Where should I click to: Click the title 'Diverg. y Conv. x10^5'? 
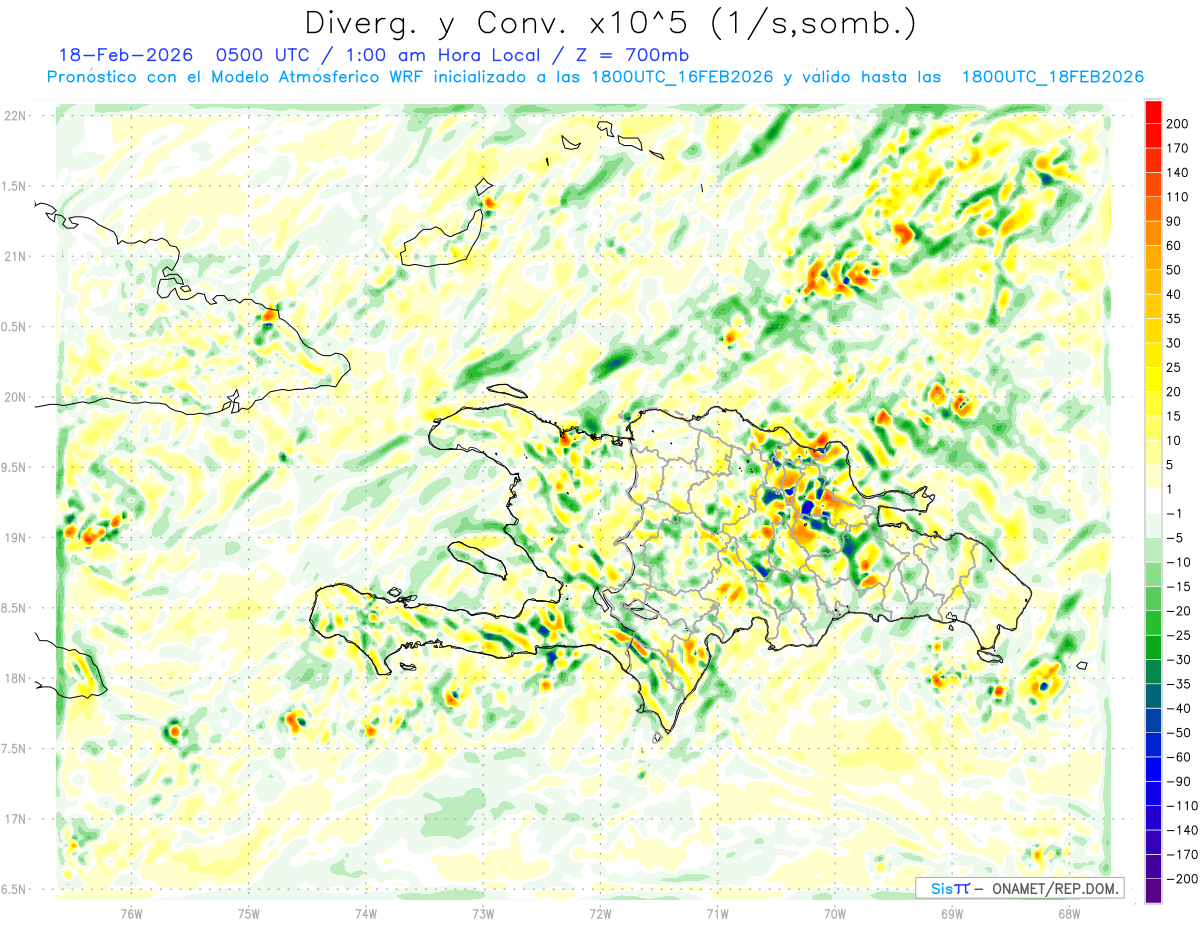[x=497, y=22]
